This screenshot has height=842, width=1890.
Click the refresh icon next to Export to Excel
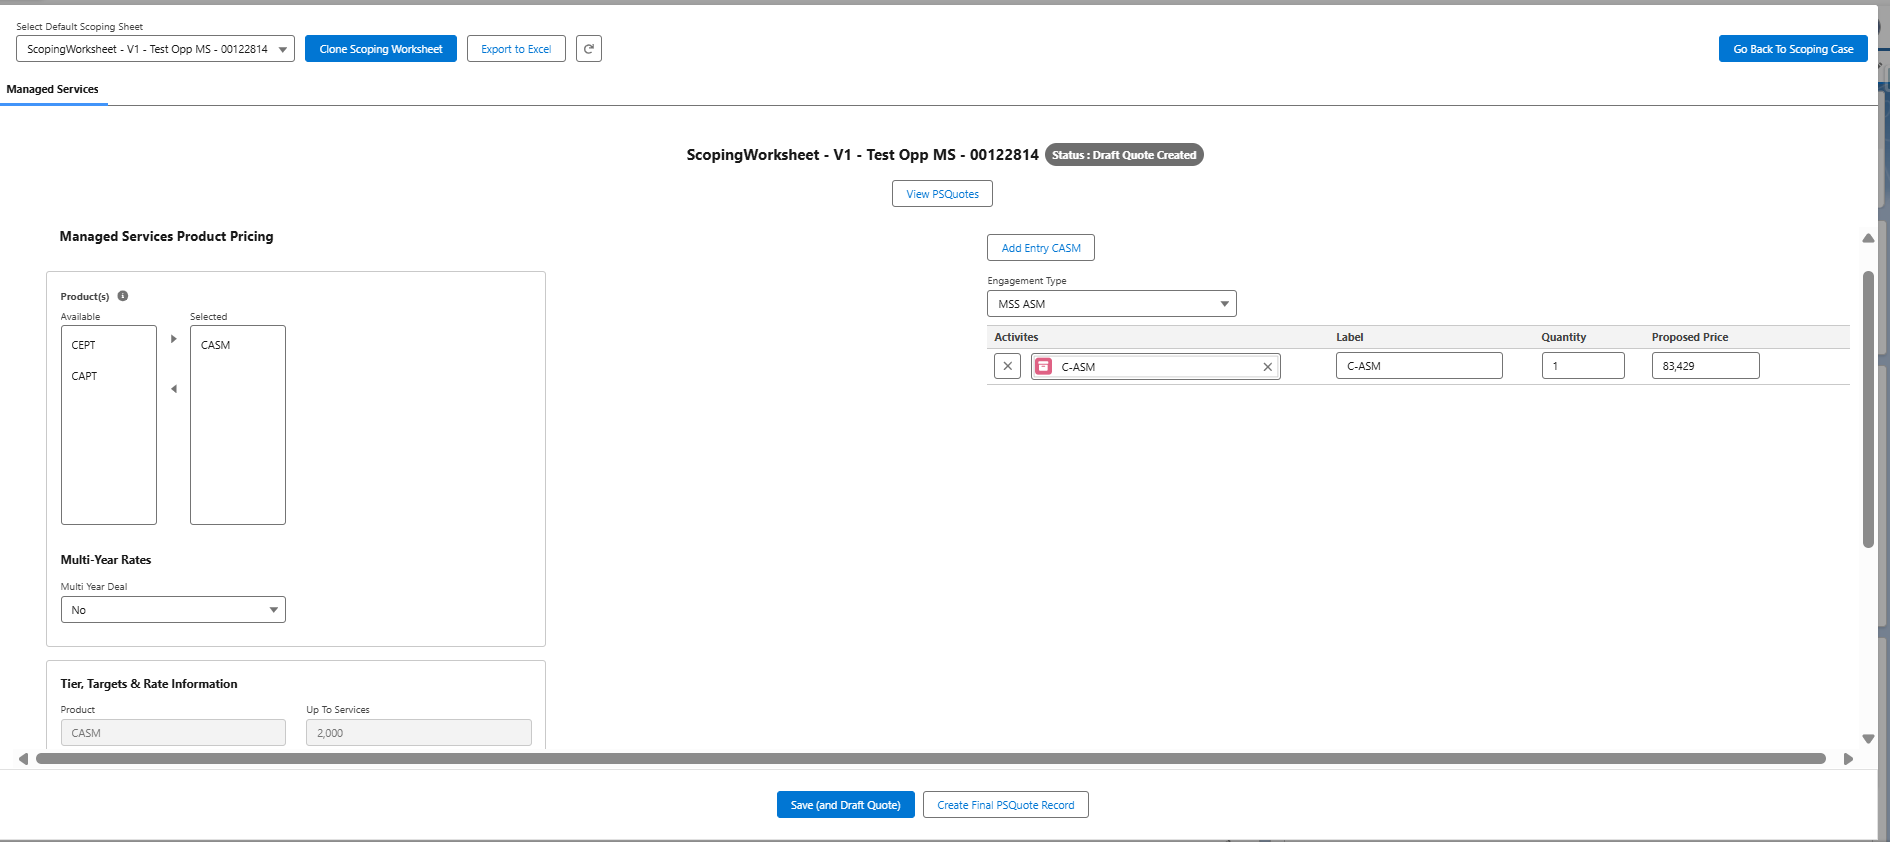[x=589, y=49]
